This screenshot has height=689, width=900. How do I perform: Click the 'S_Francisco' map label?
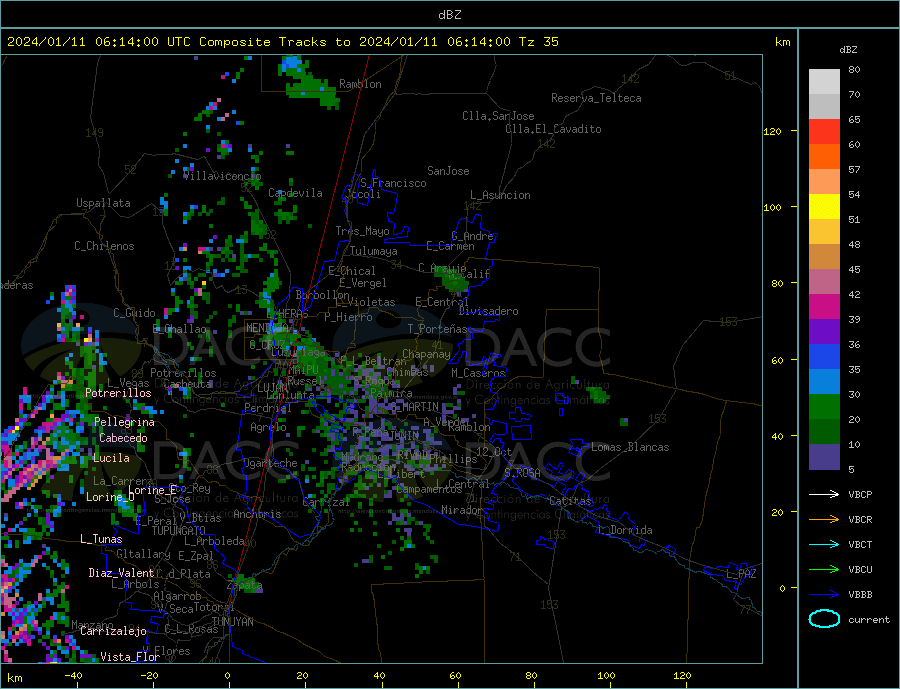[393, 183]
